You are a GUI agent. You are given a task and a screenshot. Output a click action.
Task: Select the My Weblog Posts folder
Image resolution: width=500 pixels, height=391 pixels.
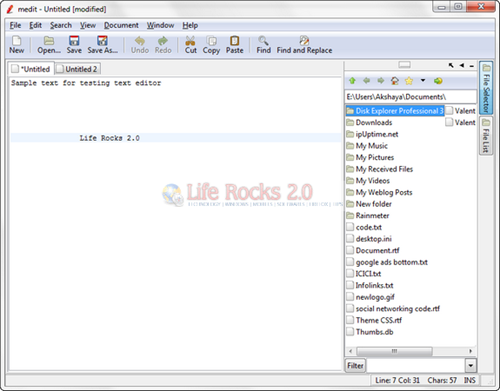click(x=379, y=192)
